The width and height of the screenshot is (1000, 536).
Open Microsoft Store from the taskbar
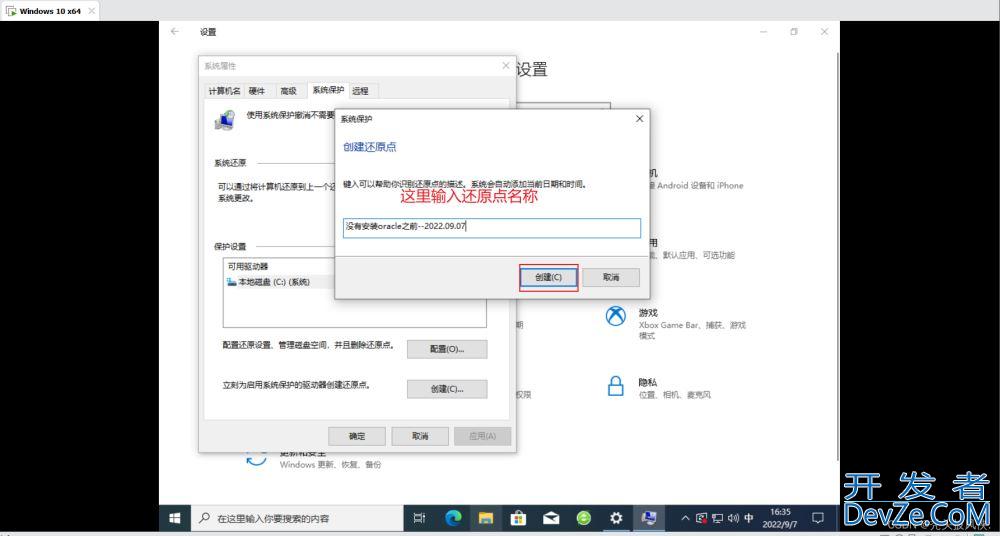click(x=518, y=517)
